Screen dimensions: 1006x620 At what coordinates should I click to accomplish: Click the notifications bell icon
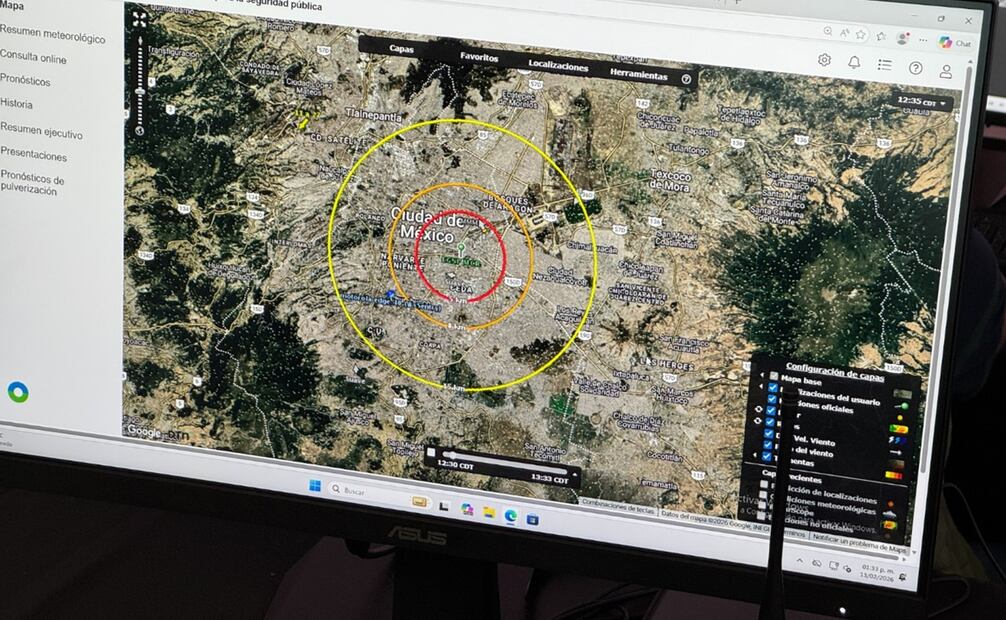tap(854, 62)
